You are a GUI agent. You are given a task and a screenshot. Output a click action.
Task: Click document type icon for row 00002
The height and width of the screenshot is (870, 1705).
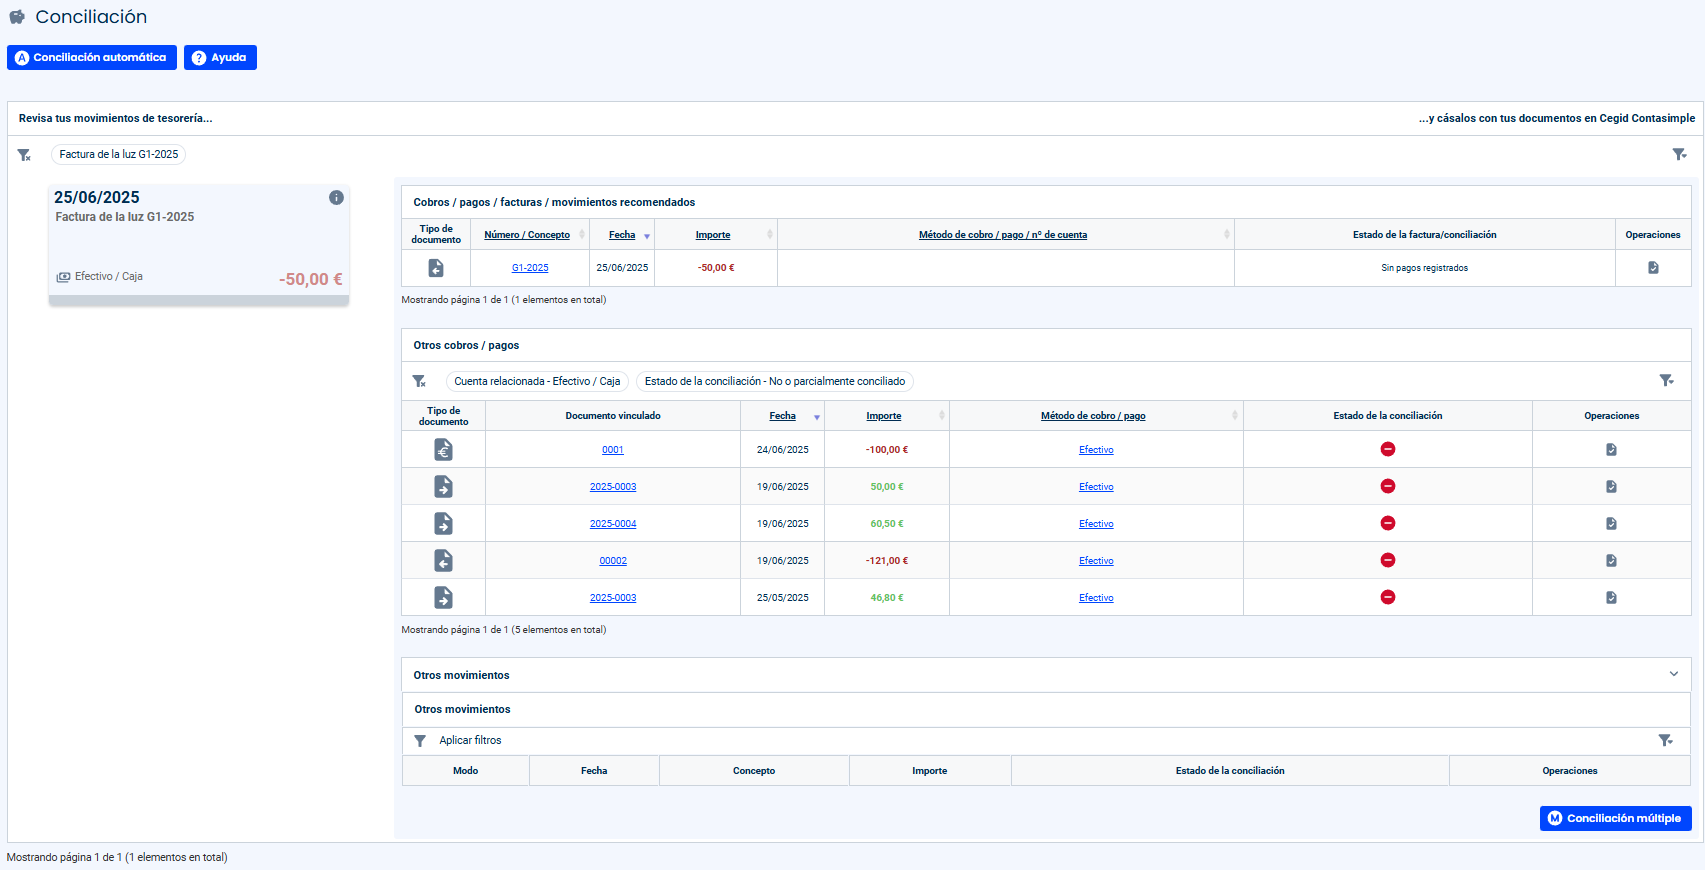[443, 561]
